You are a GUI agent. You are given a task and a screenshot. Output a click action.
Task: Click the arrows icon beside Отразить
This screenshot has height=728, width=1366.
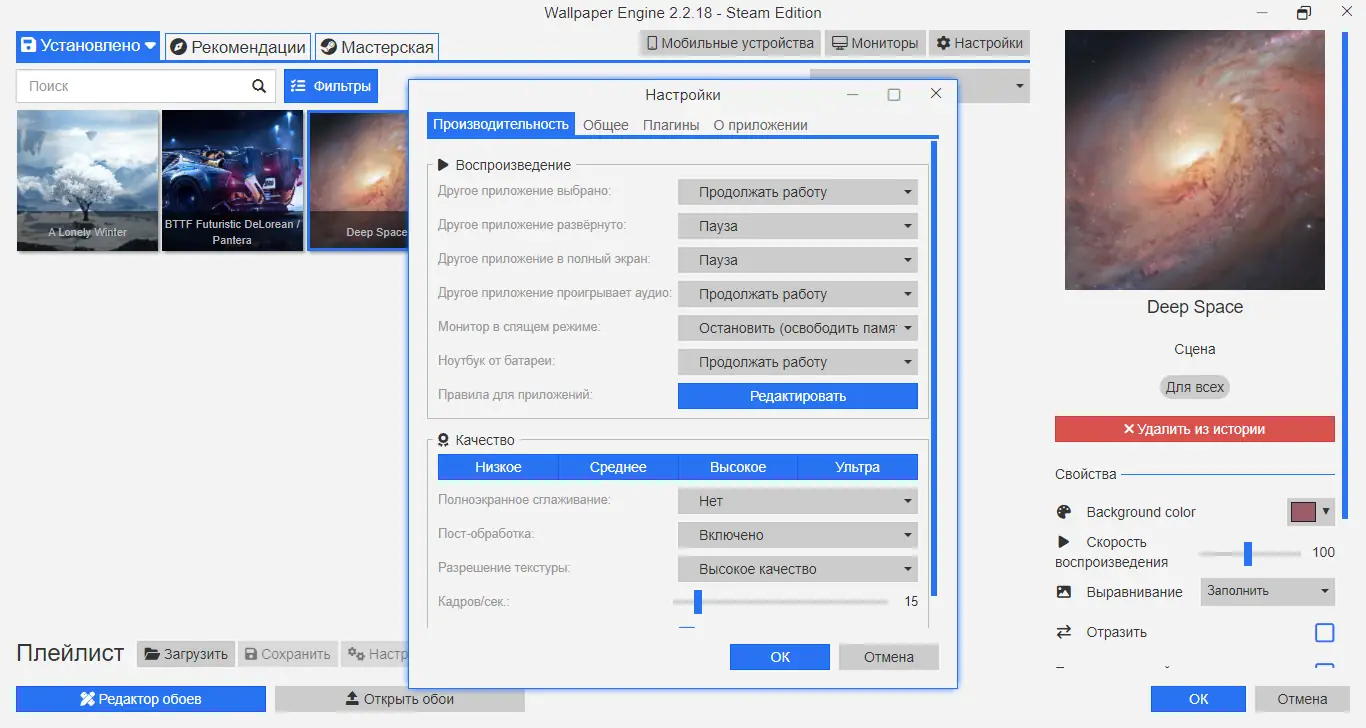1064,632
